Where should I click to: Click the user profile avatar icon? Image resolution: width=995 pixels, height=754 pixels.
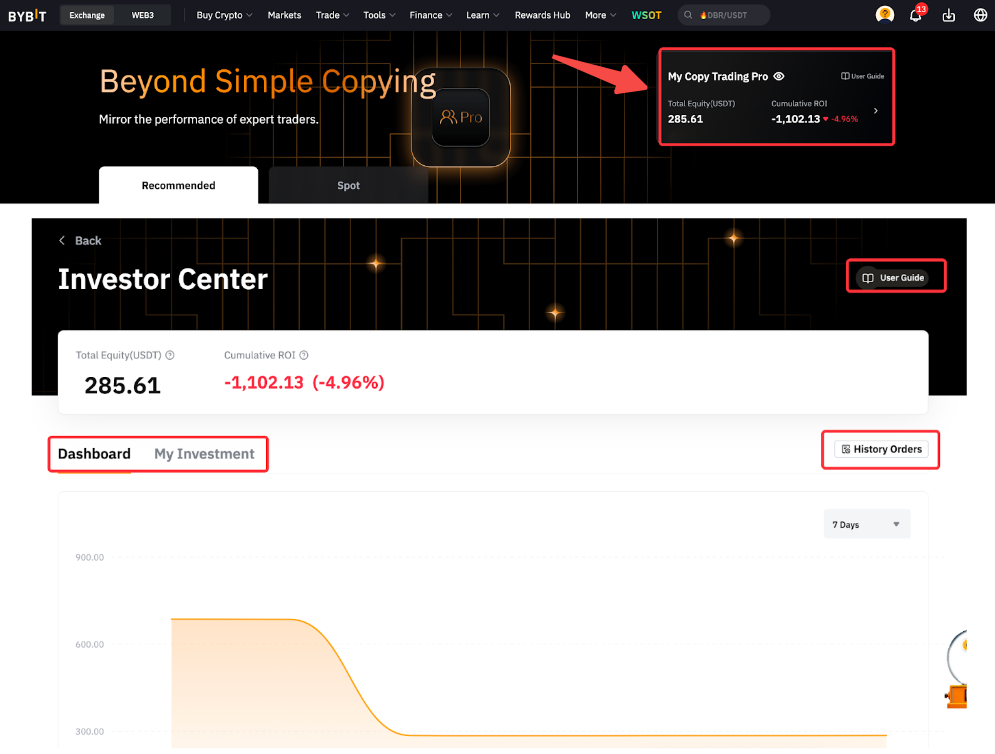pos(884,15)
